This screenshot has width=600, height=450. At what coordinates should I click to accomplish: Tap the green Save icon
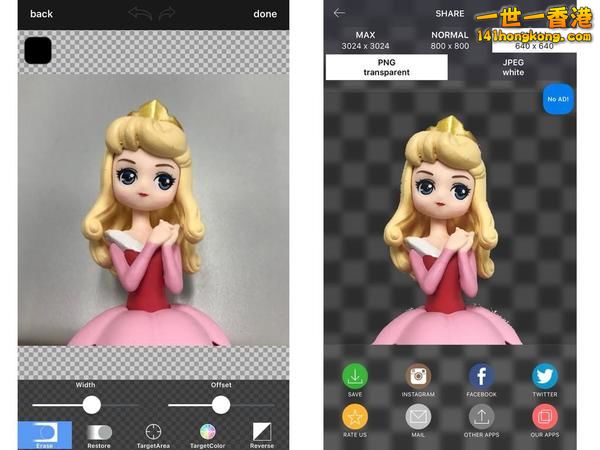tap(355, 376)
